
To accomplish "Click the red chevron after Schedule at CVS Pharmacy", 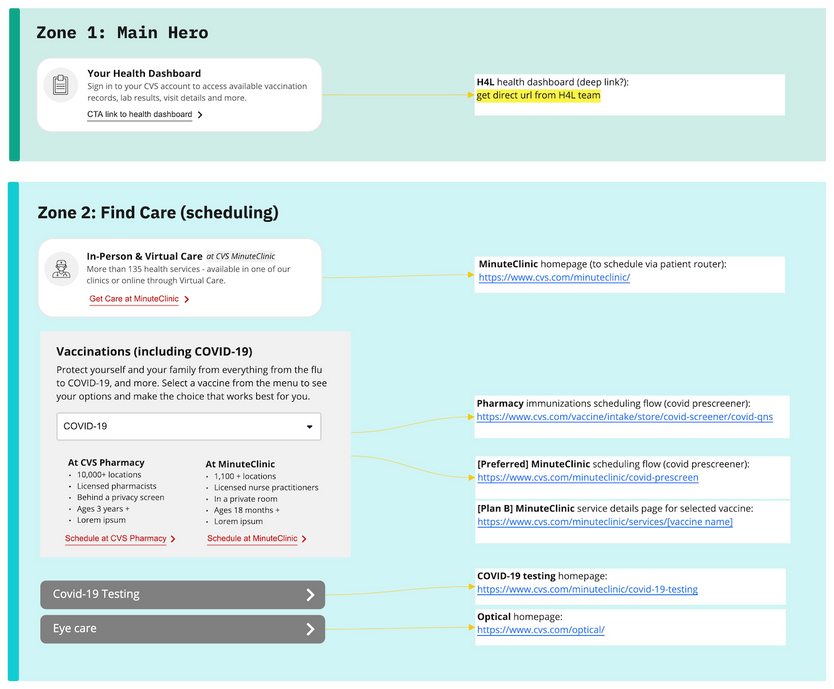I will point(173,539).
